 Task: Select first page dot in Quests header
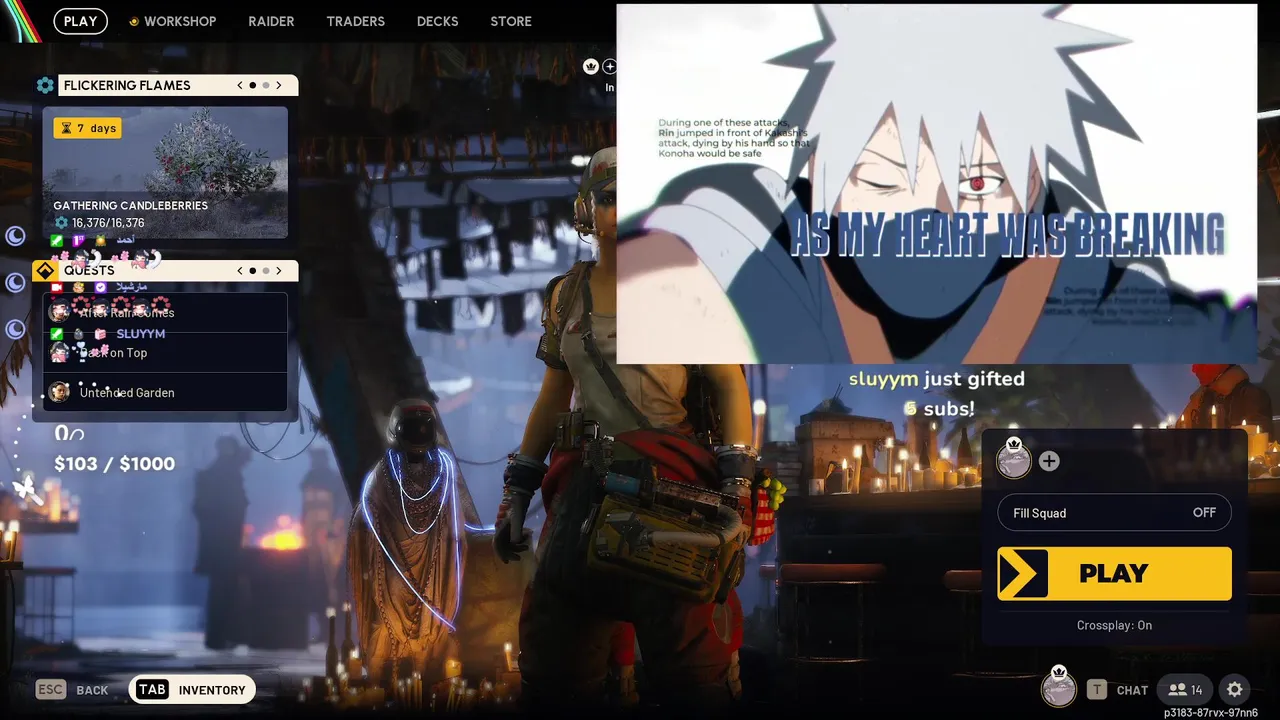252,271
